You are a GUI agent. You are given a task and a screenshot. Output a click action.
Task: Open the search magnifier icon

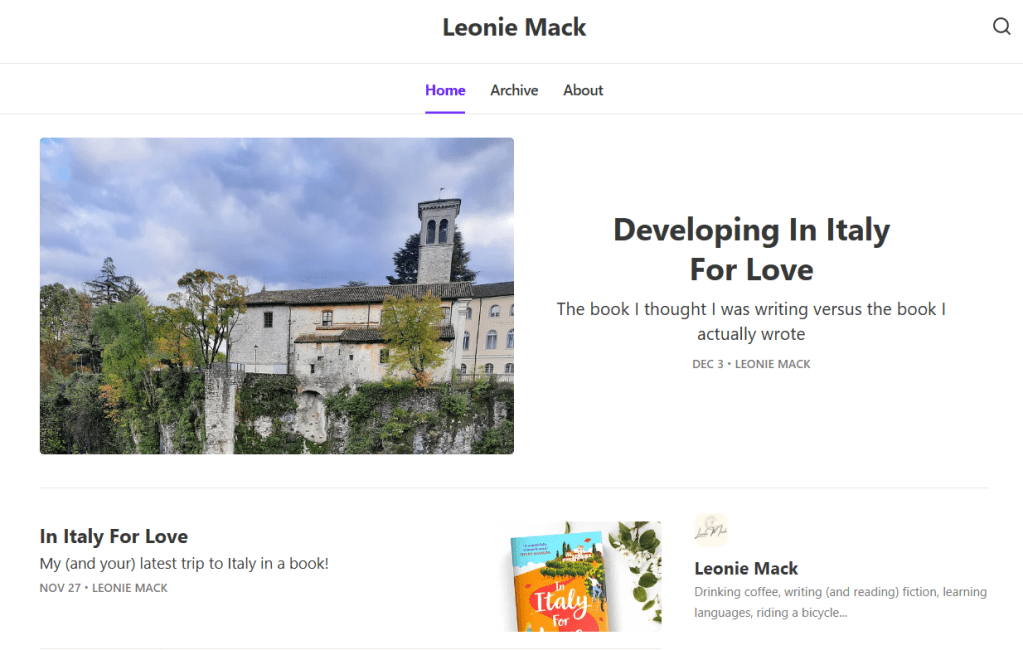point(1001,26)
